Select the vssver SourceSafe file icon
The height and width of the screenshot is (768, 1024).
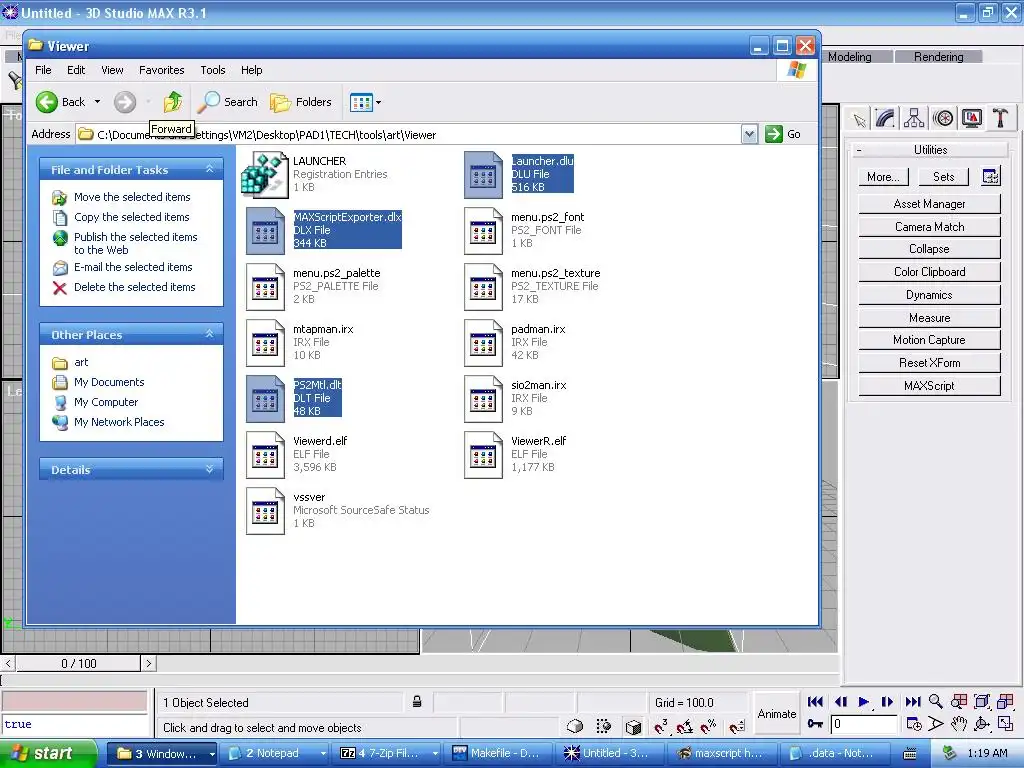coord(265,511)
